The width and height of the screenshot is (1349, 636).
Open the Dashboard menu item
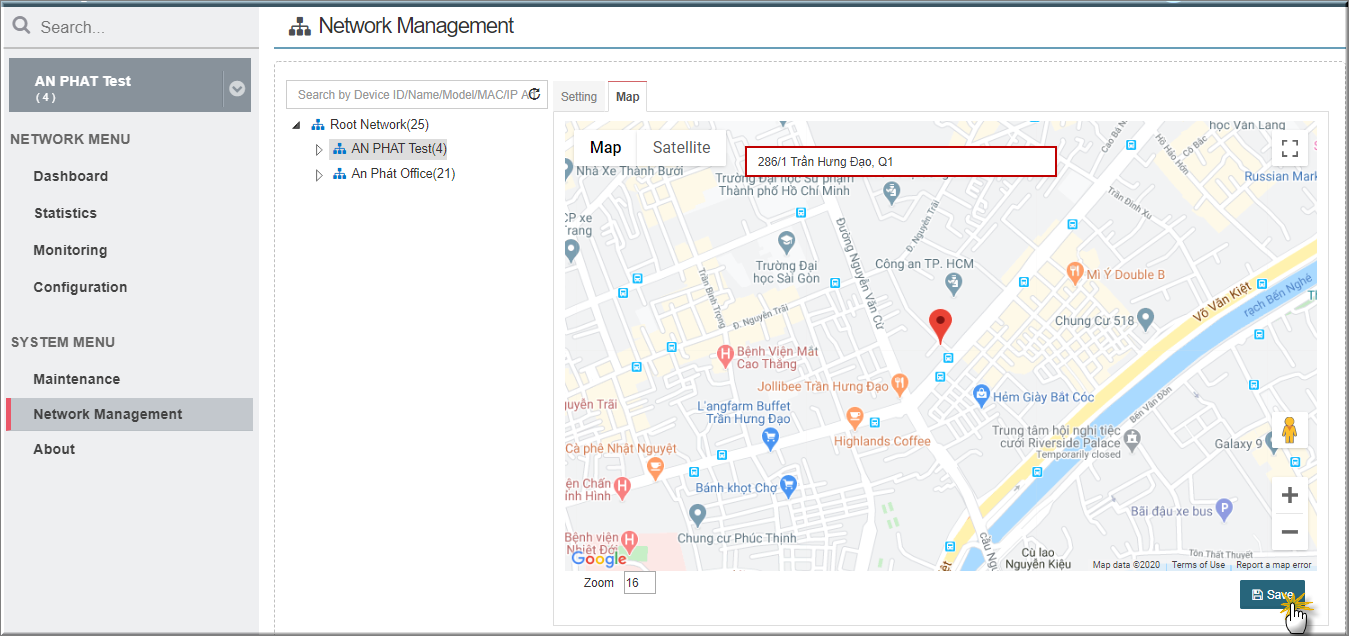[x=70, y=176]
